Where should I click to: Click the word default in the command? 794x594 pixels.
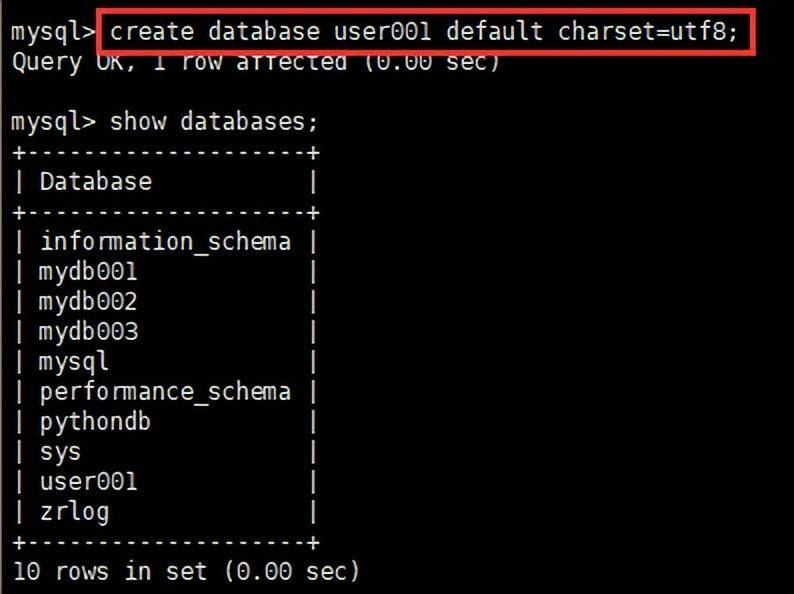pos(495,32)
